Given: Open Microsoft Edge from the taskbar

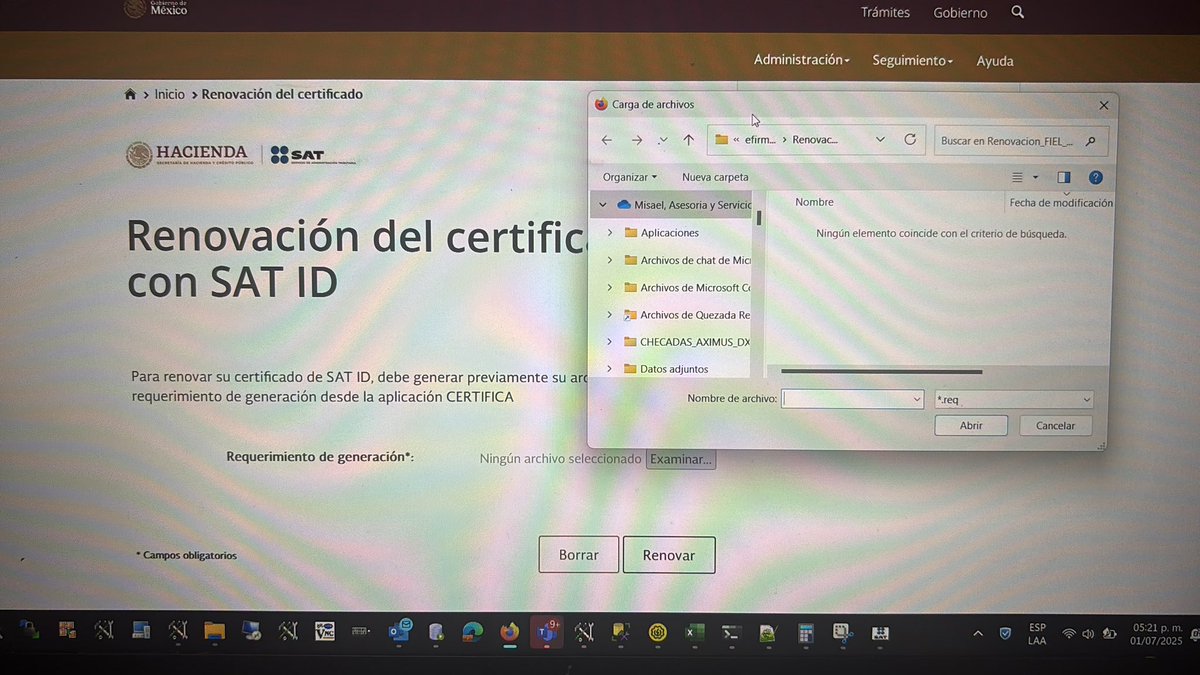Looking at the screenshot, I should click(x=473, y=632).
